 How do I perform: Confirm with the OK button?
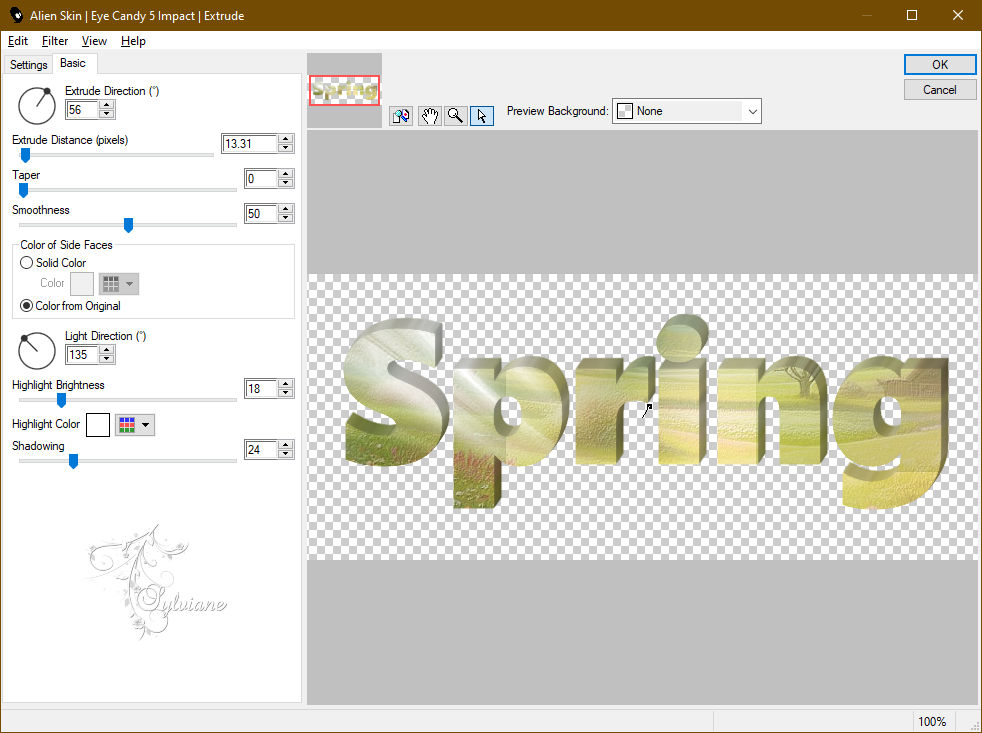[x=939, y=65]
